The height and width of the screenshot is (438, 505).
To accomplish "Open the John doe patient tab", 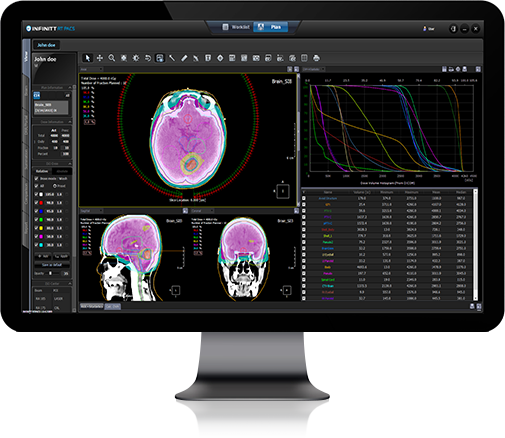I will (x=46, y=45).
